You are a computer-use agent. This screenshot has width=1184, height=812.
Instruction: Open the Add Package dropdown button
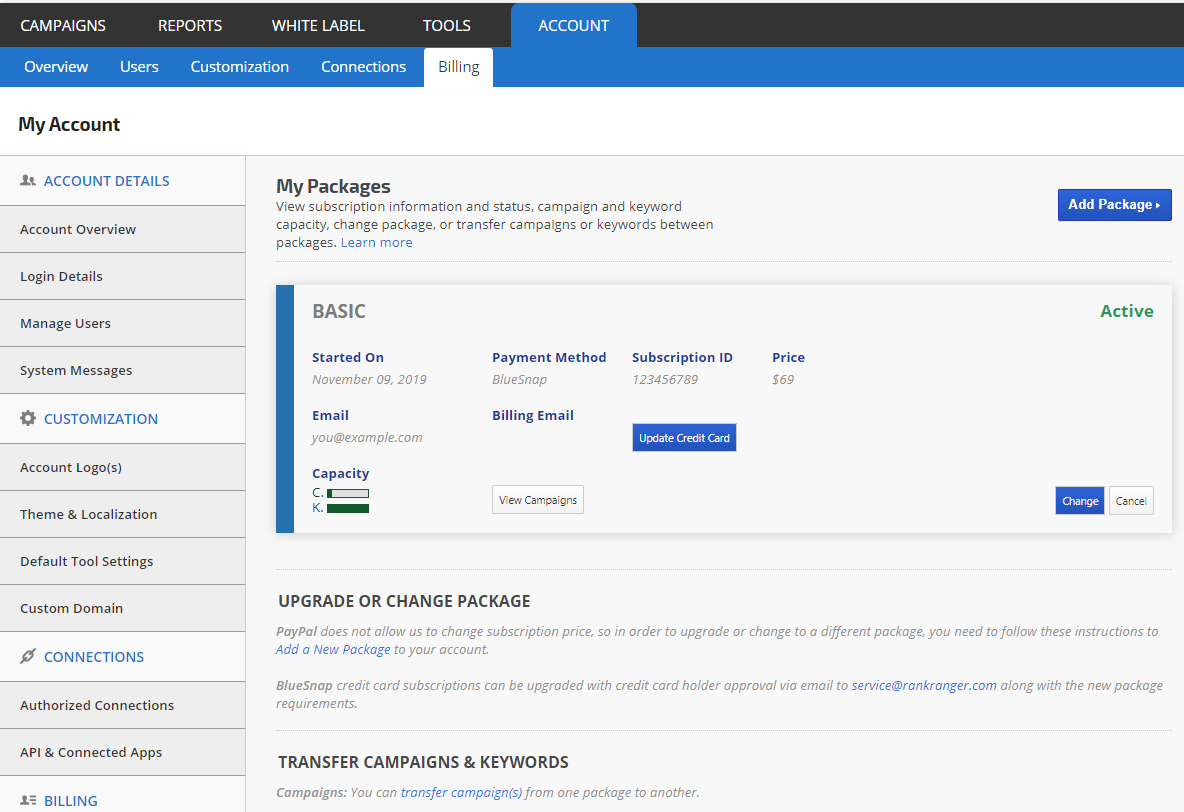click(x=1114, y=205)
